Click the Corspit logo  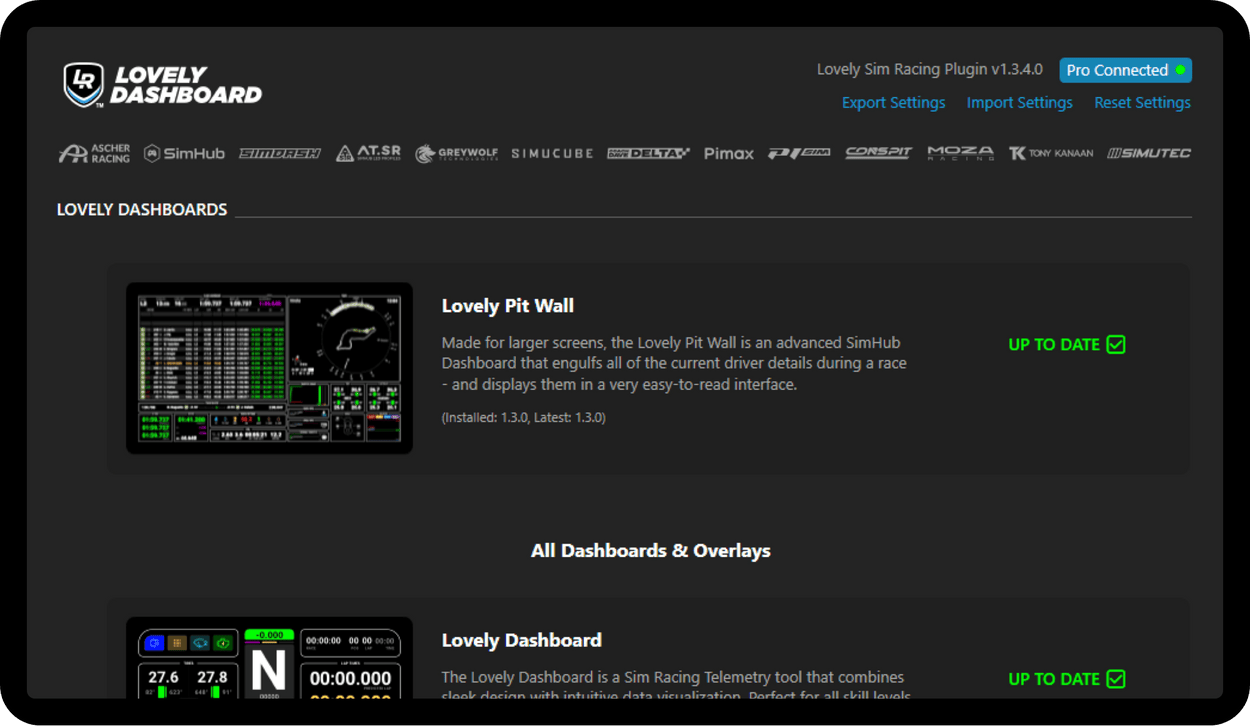879,153
